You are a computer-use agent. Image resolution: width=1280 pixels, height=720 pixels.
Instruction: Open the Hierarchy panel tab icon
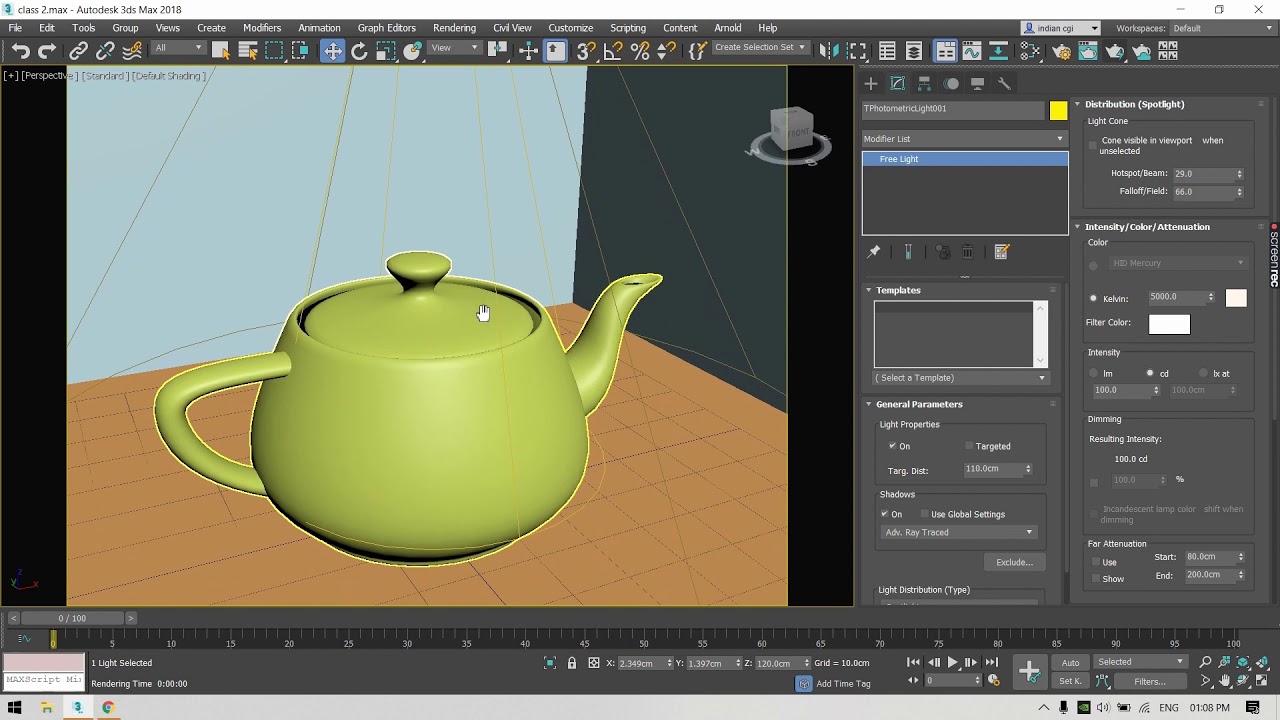pos(924,84)
